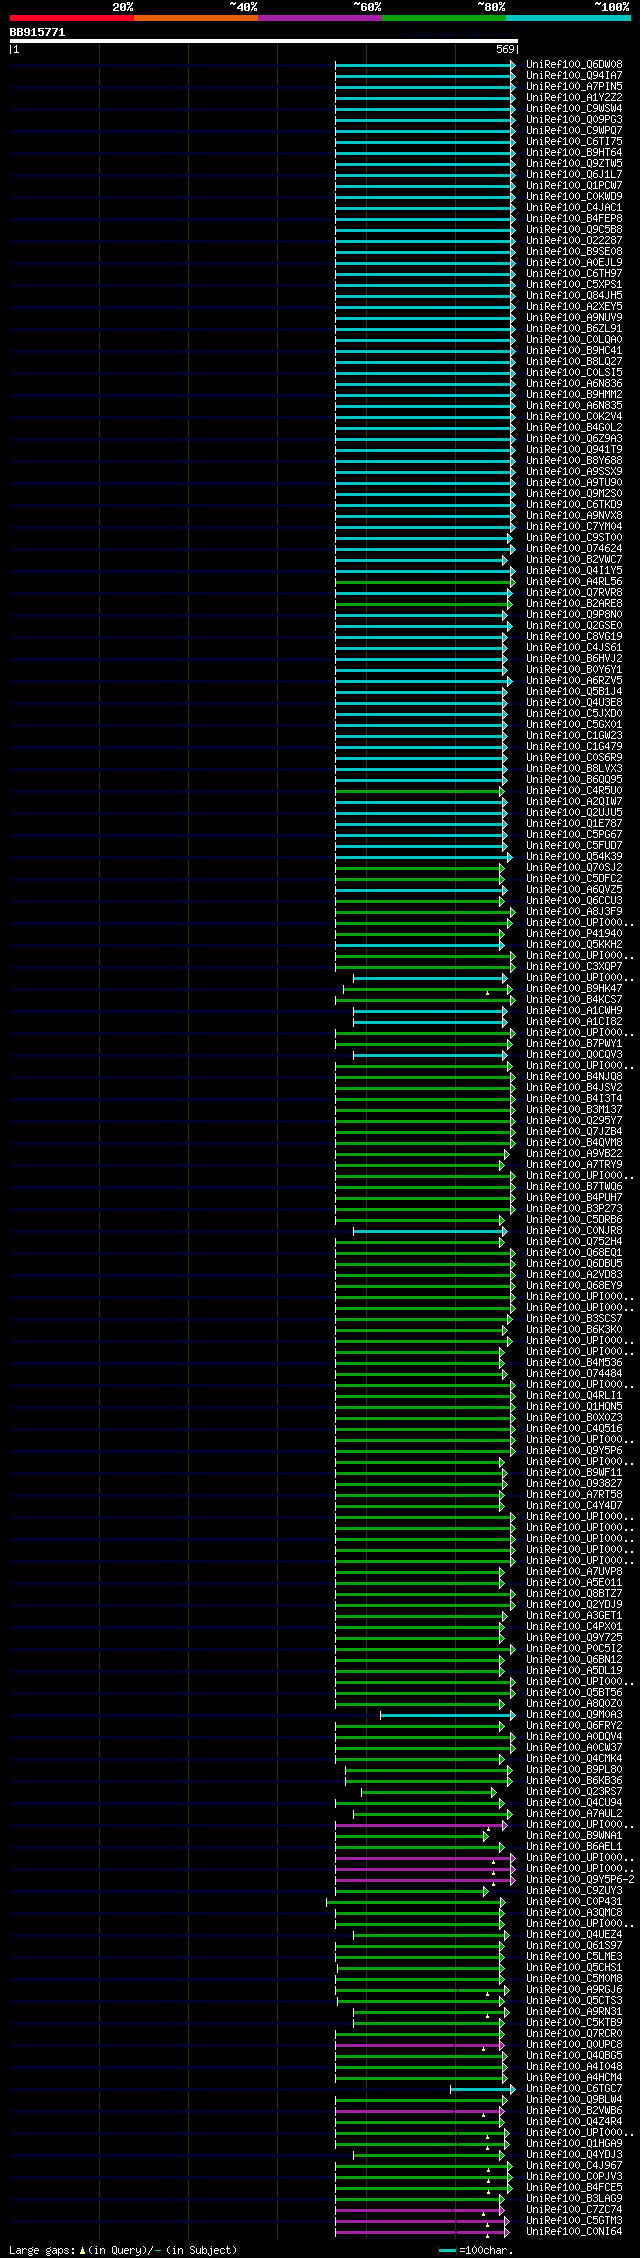
Task: Open hit UniRef100_C5KTB9
Action: (x=574, y=2022)
